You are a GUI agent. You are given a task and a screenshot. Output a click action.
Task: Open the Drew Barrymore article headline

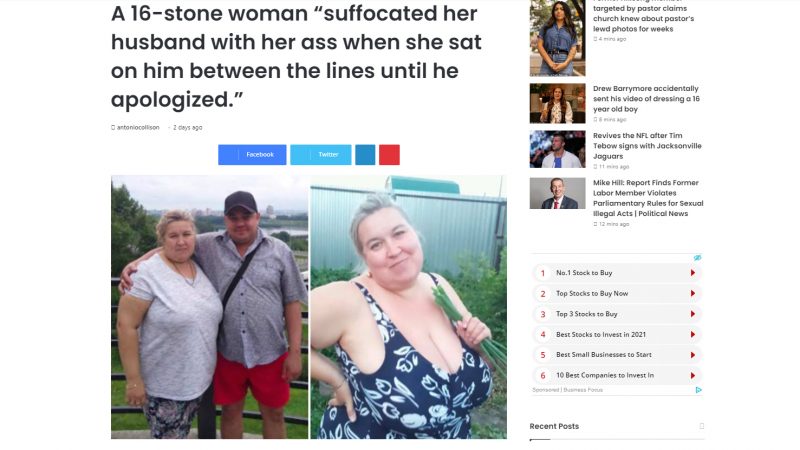[646, 98]
